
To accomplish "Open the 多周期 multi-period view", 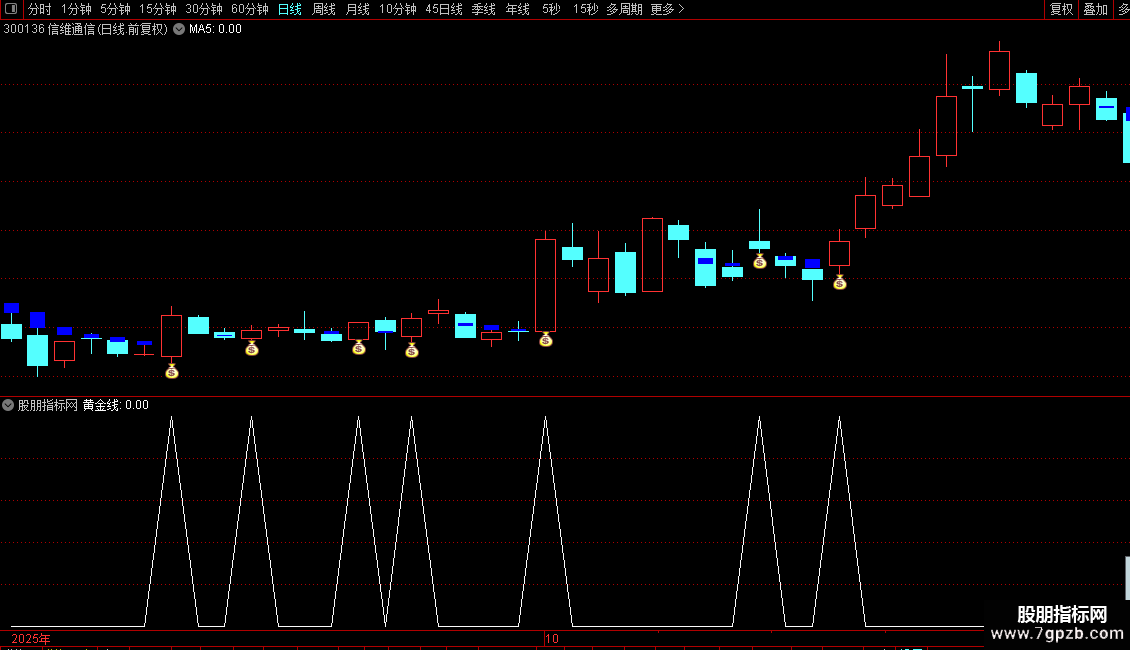I will point(624,9).
